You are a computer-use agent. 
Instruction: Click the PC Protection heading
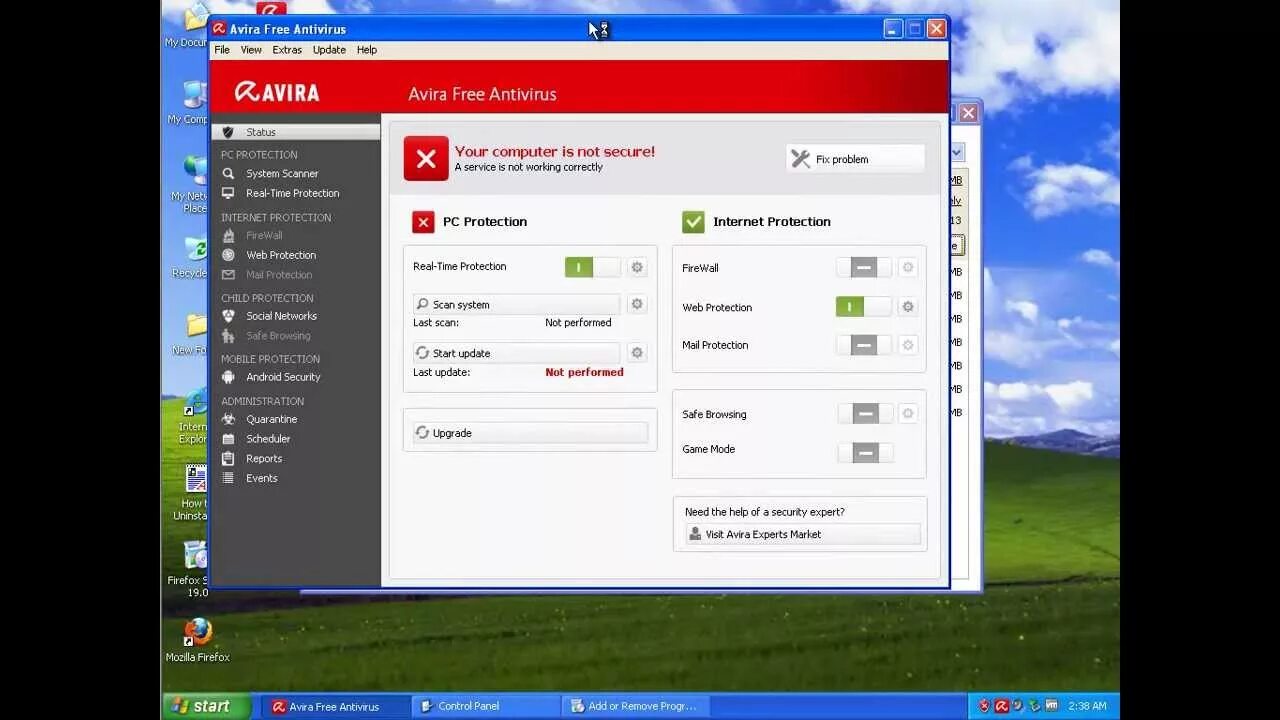click(x=485, y=222)
